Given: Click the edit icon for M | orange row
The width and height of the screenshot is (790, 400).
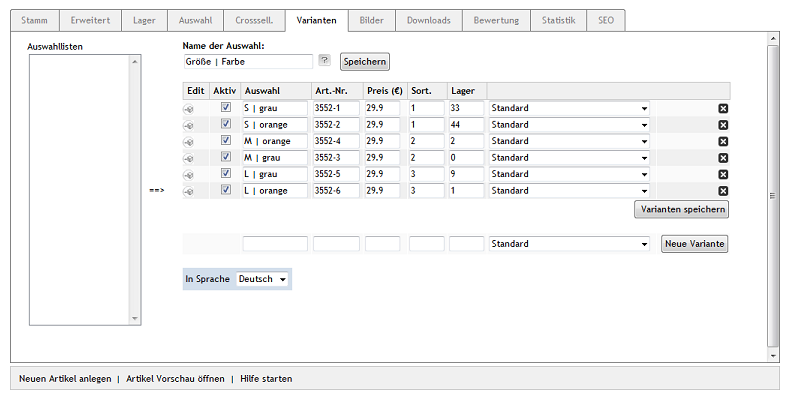Looking at the screenshot, I should click(x=188, y=141).
